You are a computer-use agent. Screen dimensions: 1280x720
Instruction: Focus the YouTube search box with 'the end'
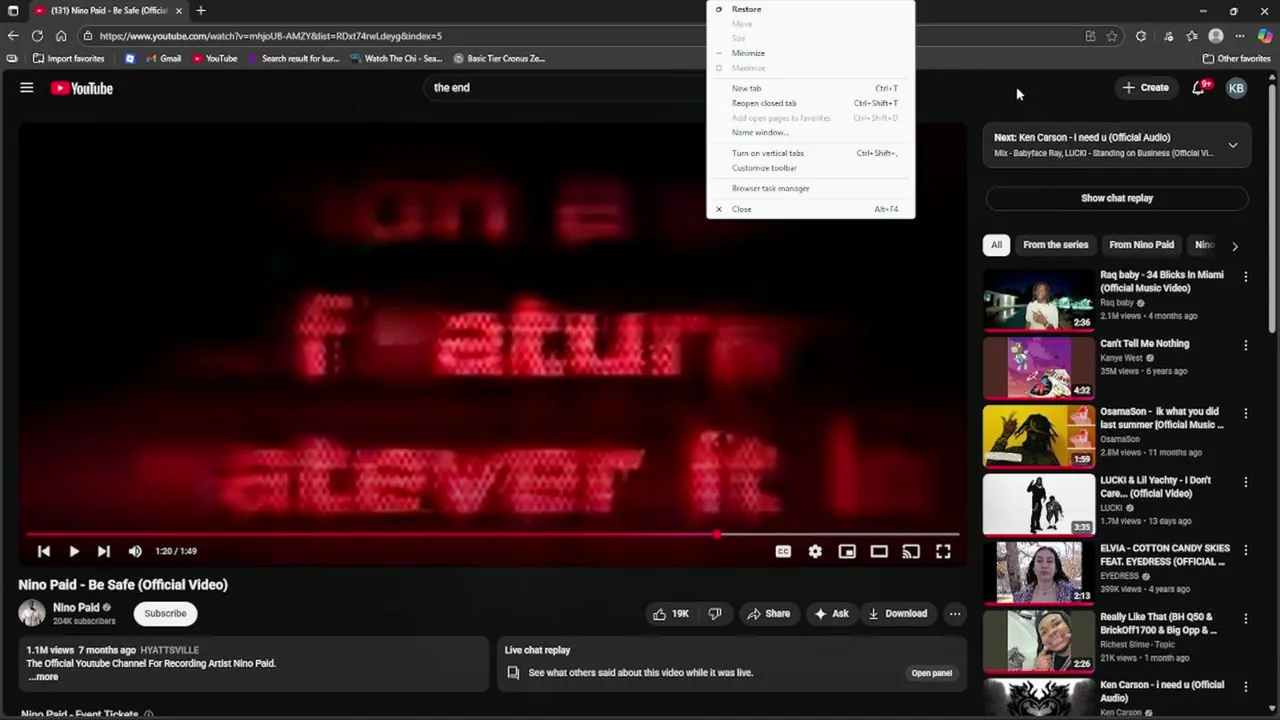point(565,88)
